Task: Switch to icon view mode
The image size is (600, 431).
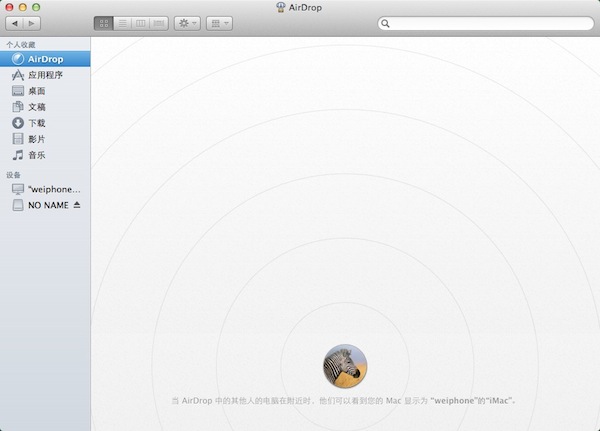Action: pyautogui.click(x=103, y=22)
